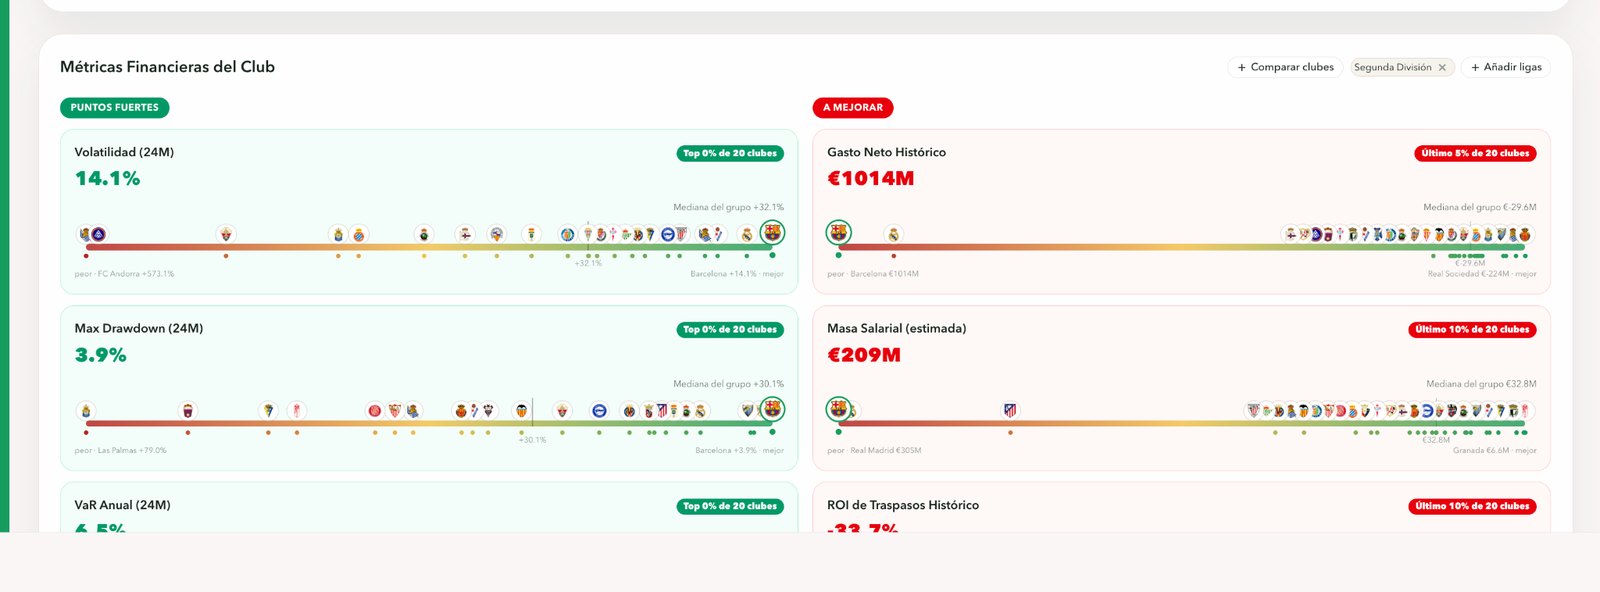Click the Barcelona crest on Volatilidad scale
This screenshot has height=592, width=1600.
tap(772, 233)
